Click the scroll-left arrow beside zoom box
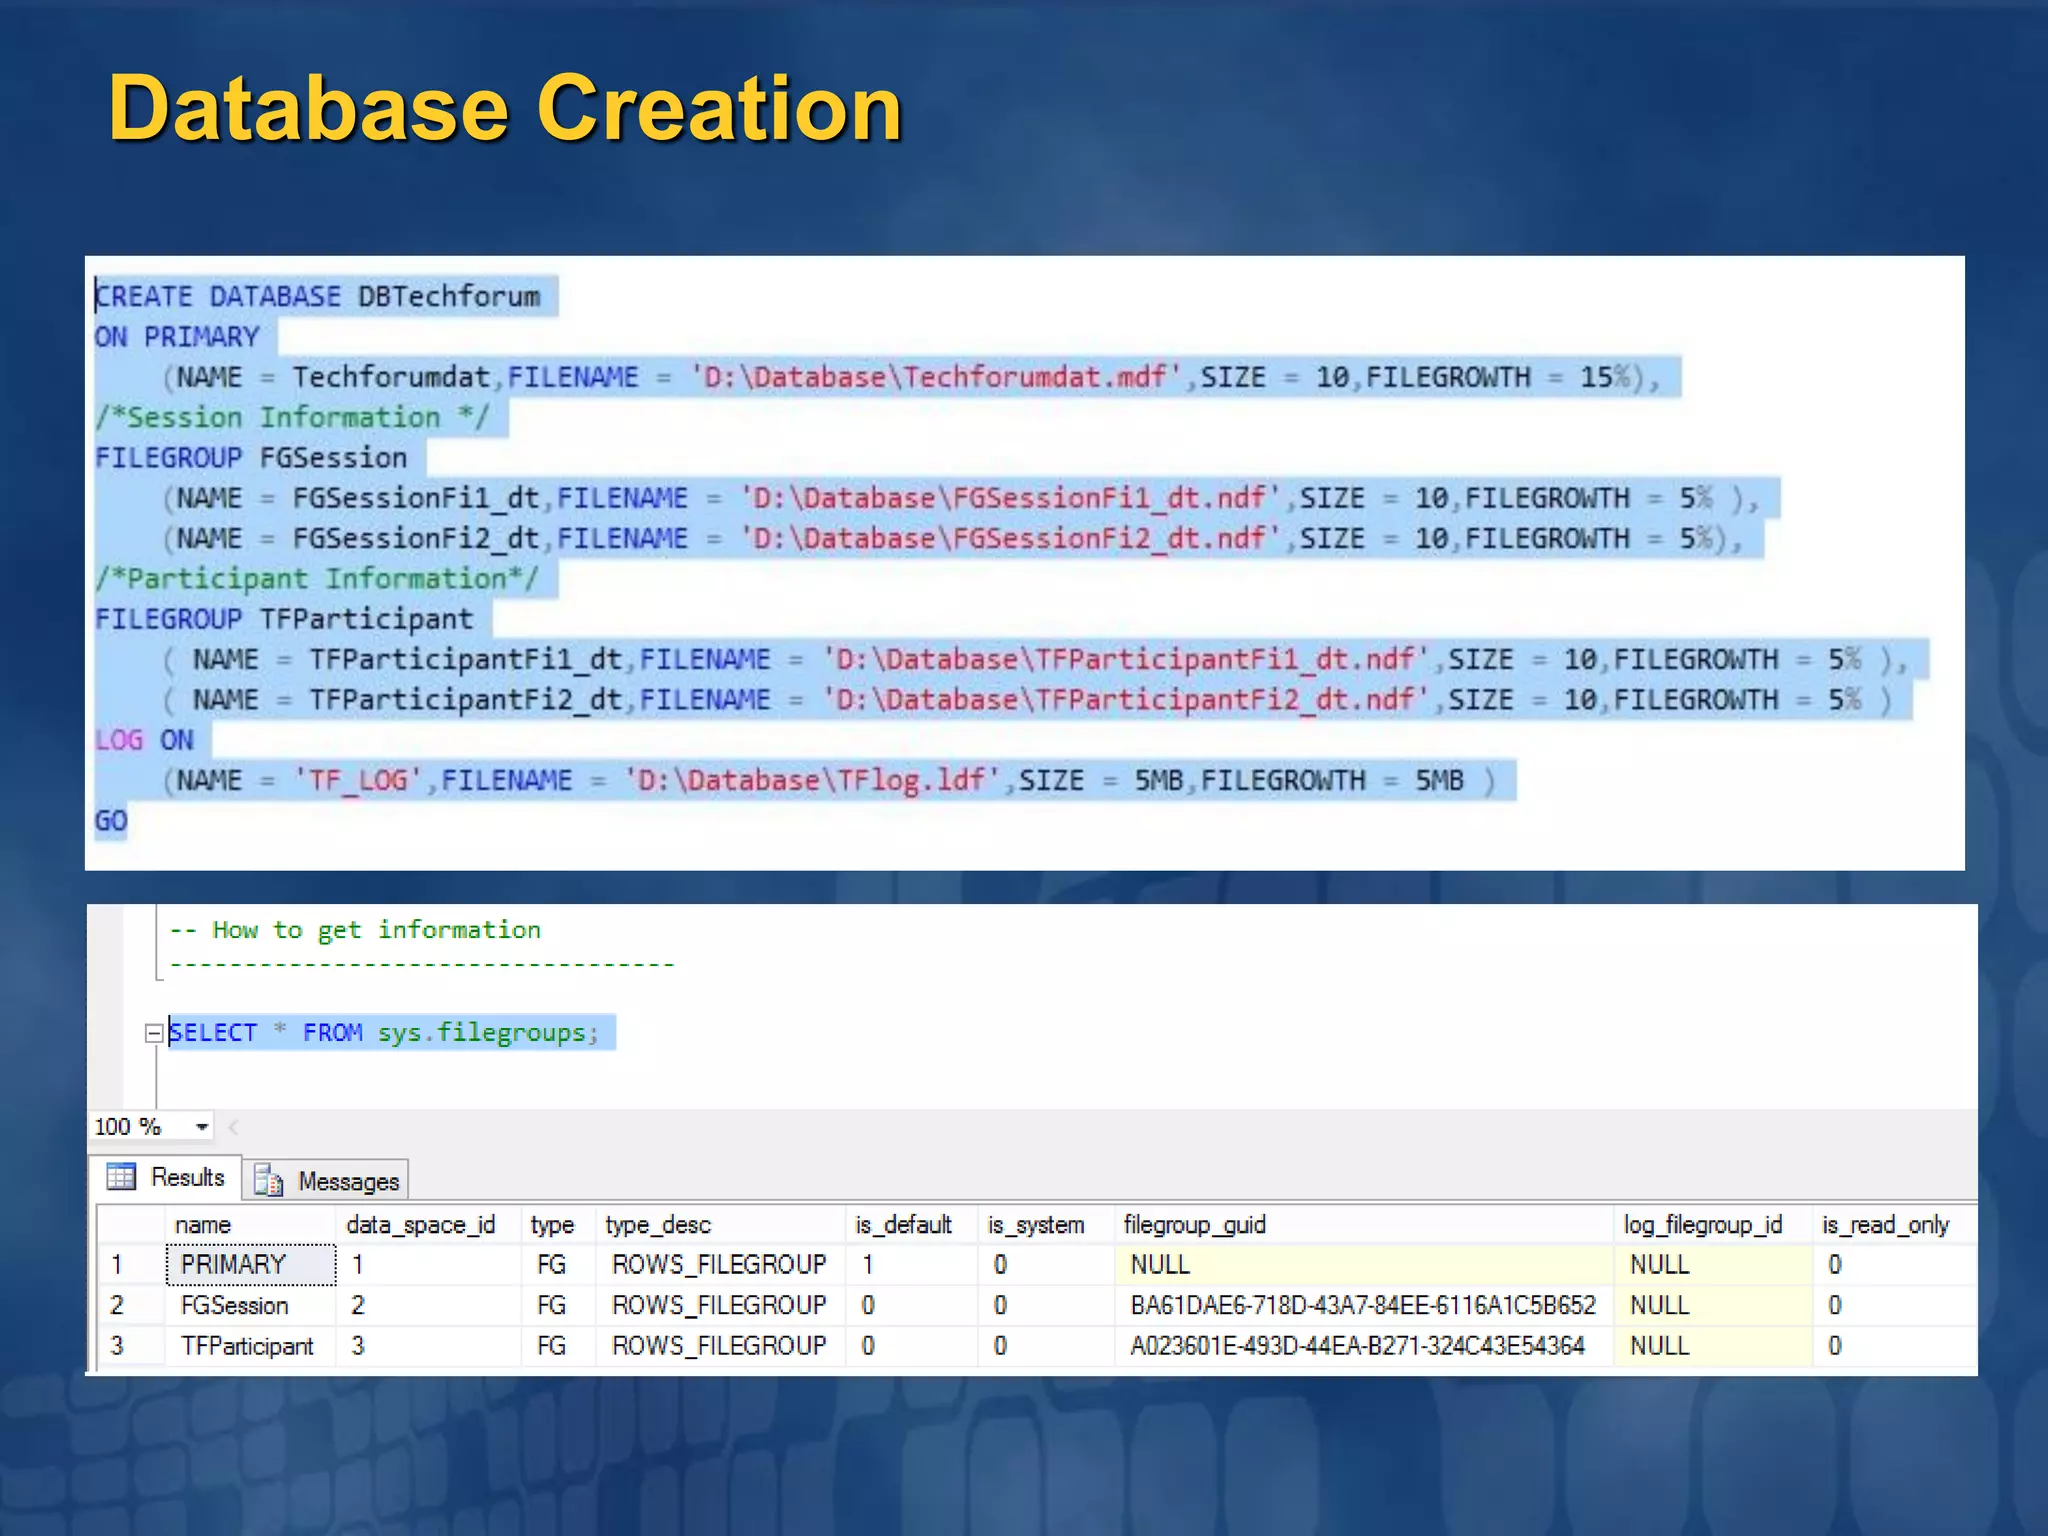The width and height of the screenshot is (2048, 1536). [233, 1127]
